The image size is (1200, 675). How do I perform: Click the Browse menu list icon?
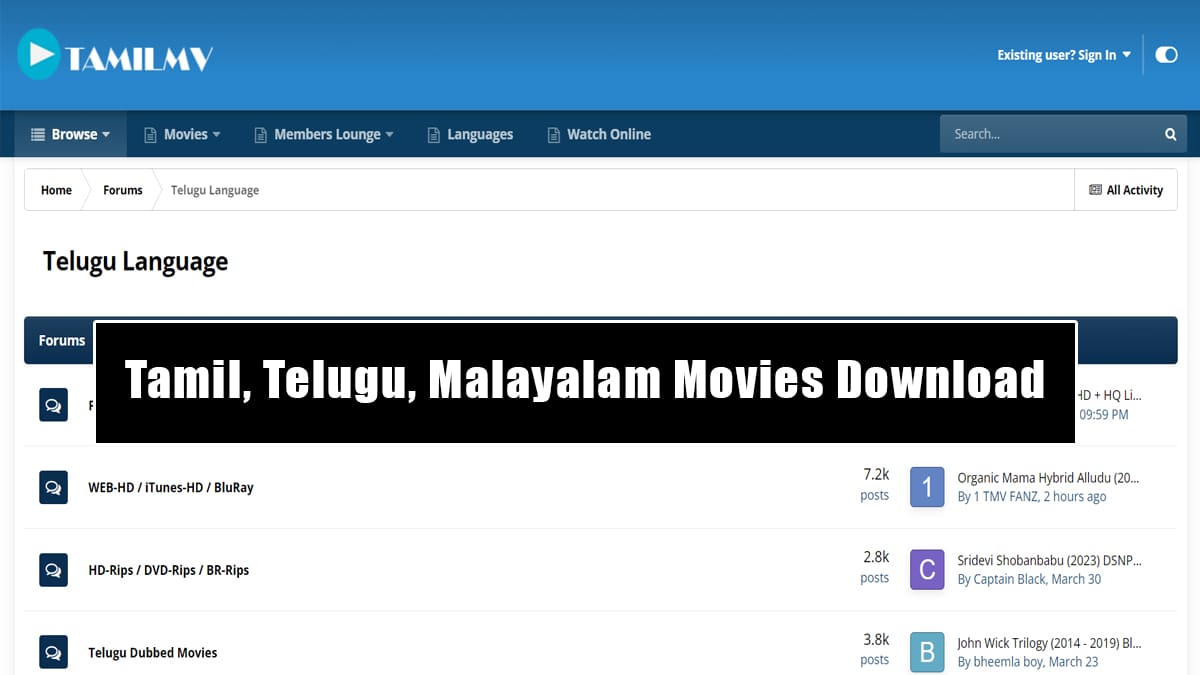coord(38,134)
